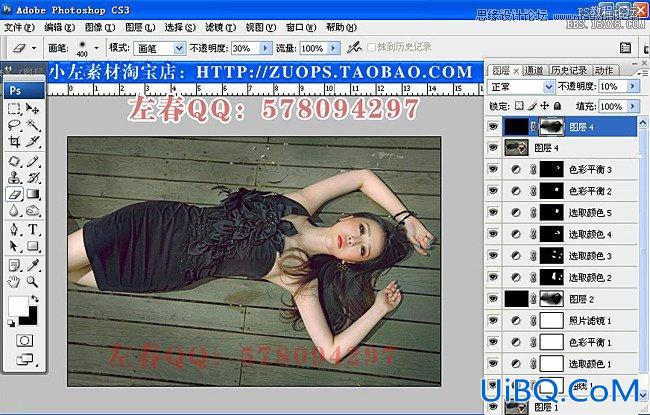Hide the 选取颜色 5 layer
The width and height of the screenshot is (650, 415).
[x=493, y=212]
